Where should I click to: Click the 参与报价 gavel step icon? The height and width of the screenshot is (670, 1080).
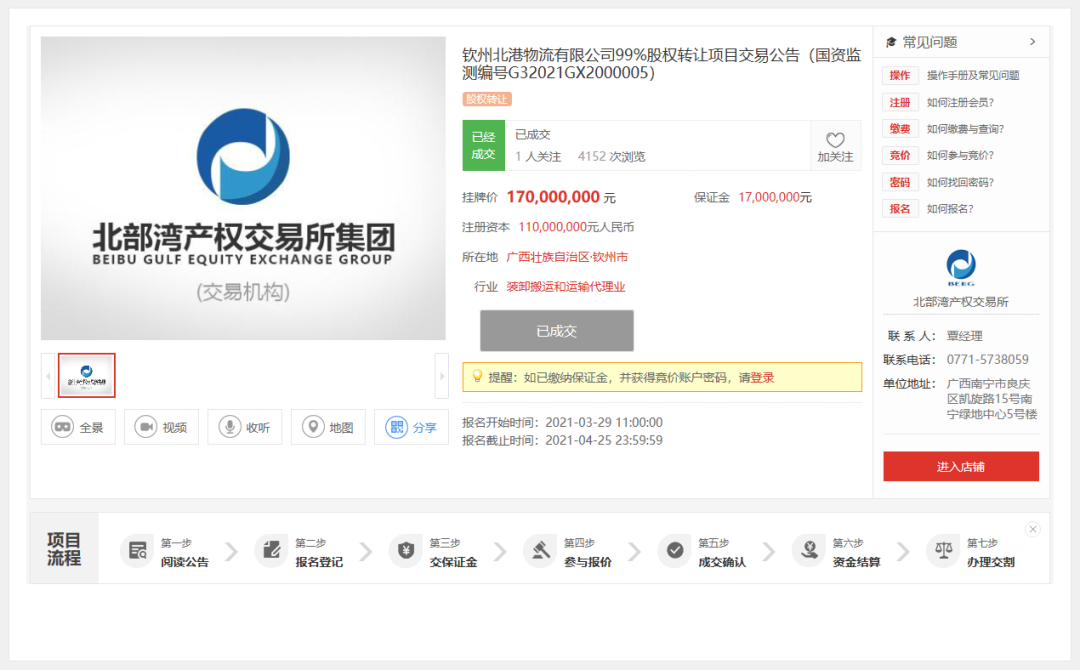pos(540,551)
